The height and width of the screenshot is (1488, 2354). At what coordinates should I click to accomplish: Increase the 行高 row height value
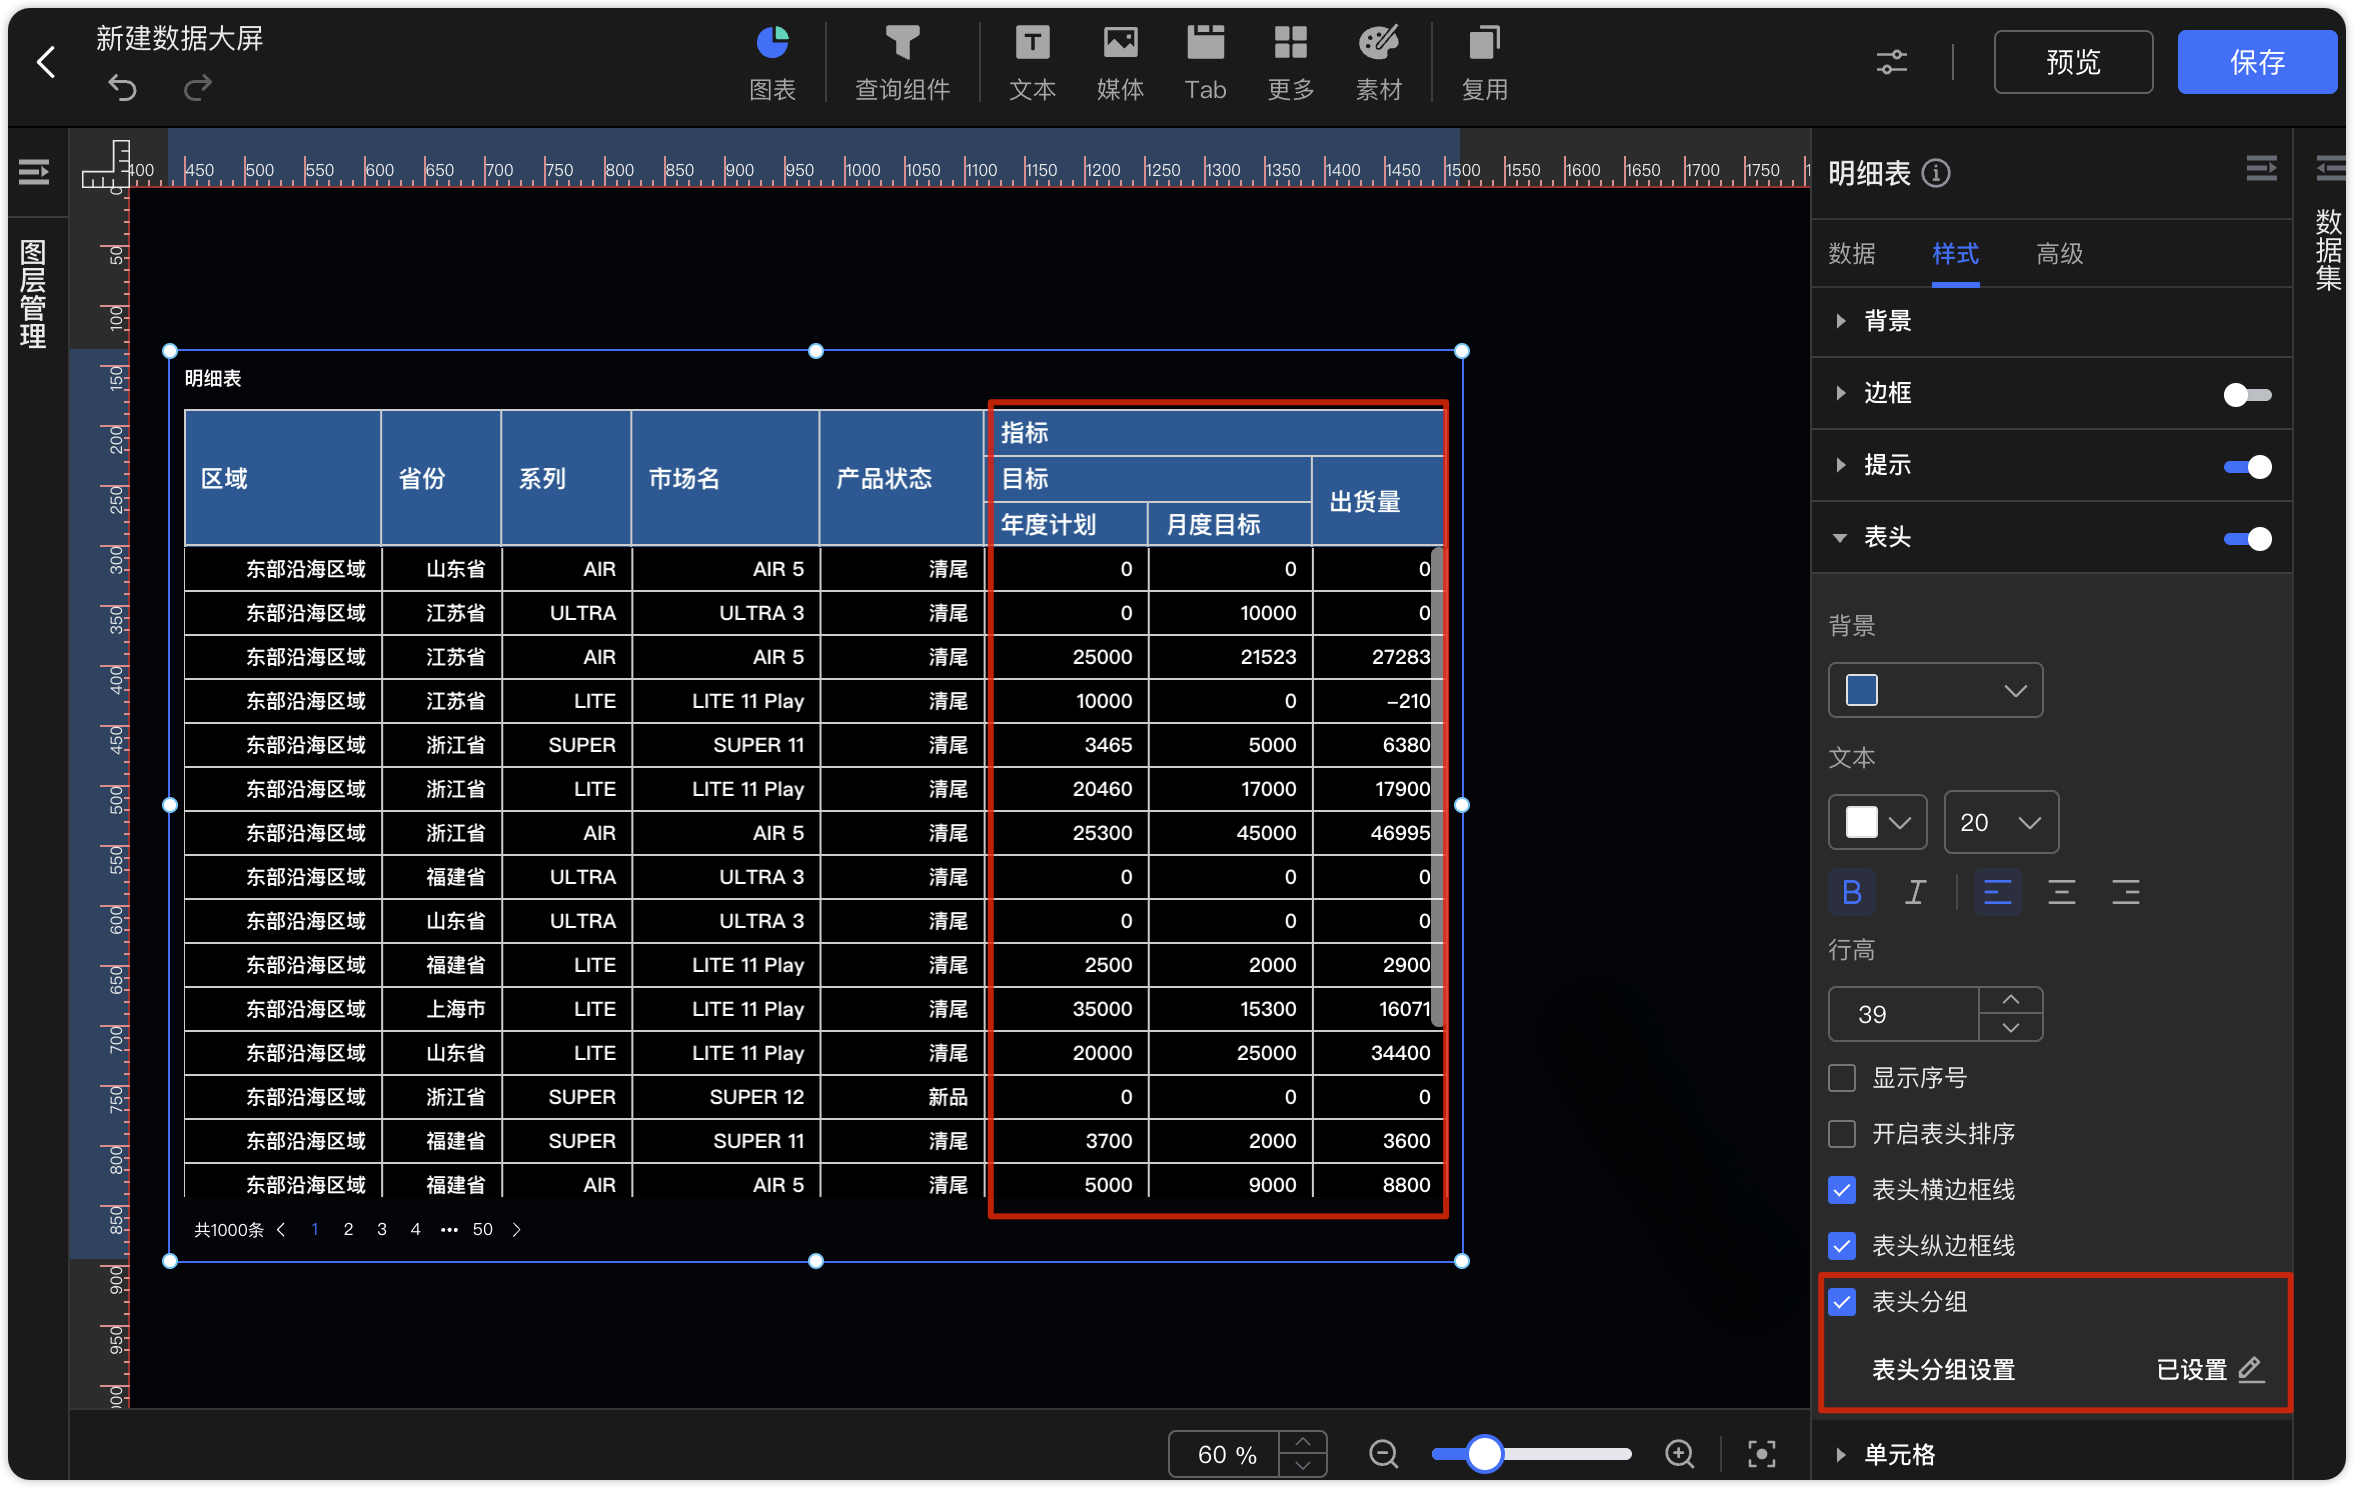(2010, 1000)
